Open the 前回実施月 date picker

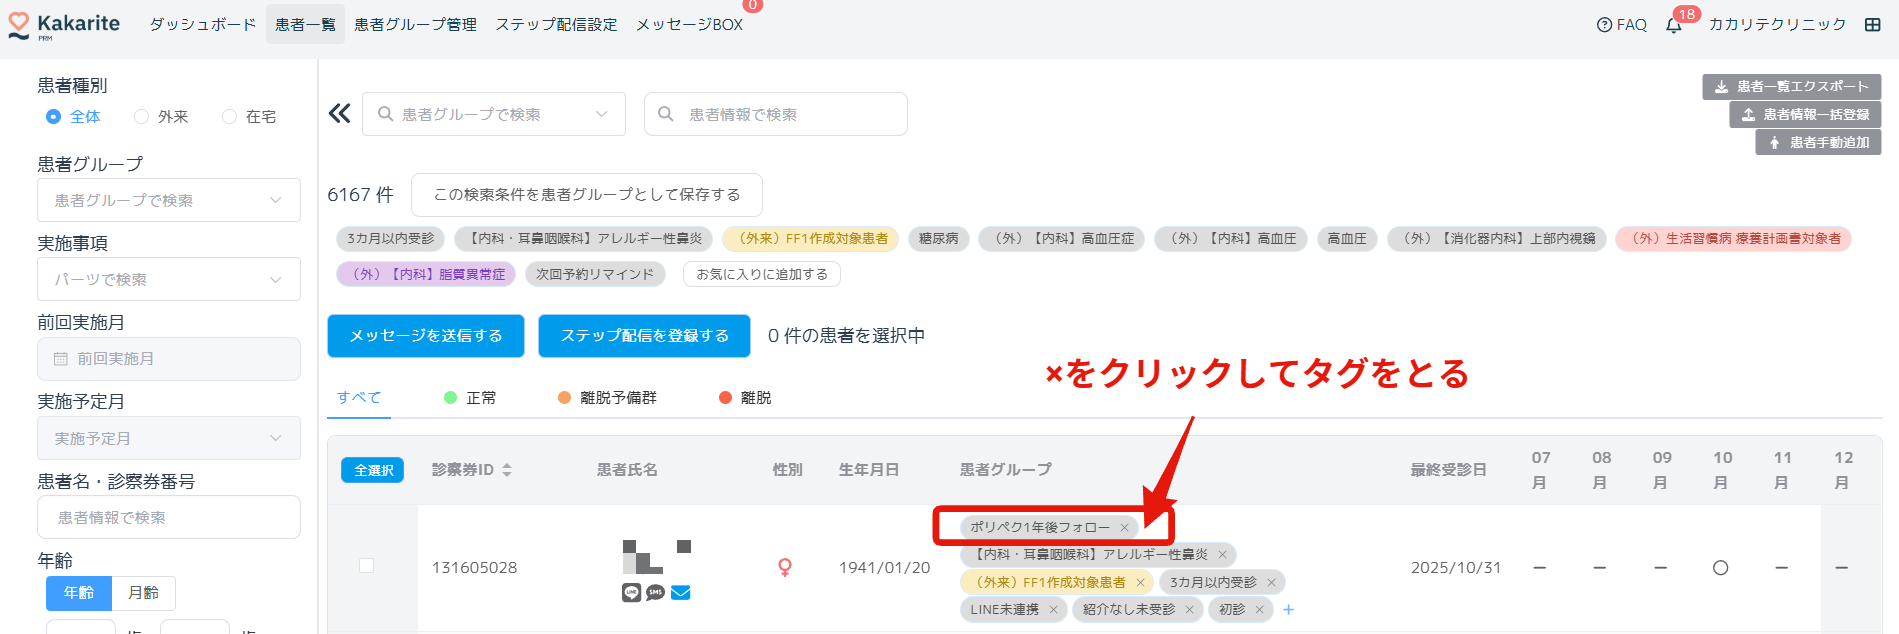(x=169, y=359)
